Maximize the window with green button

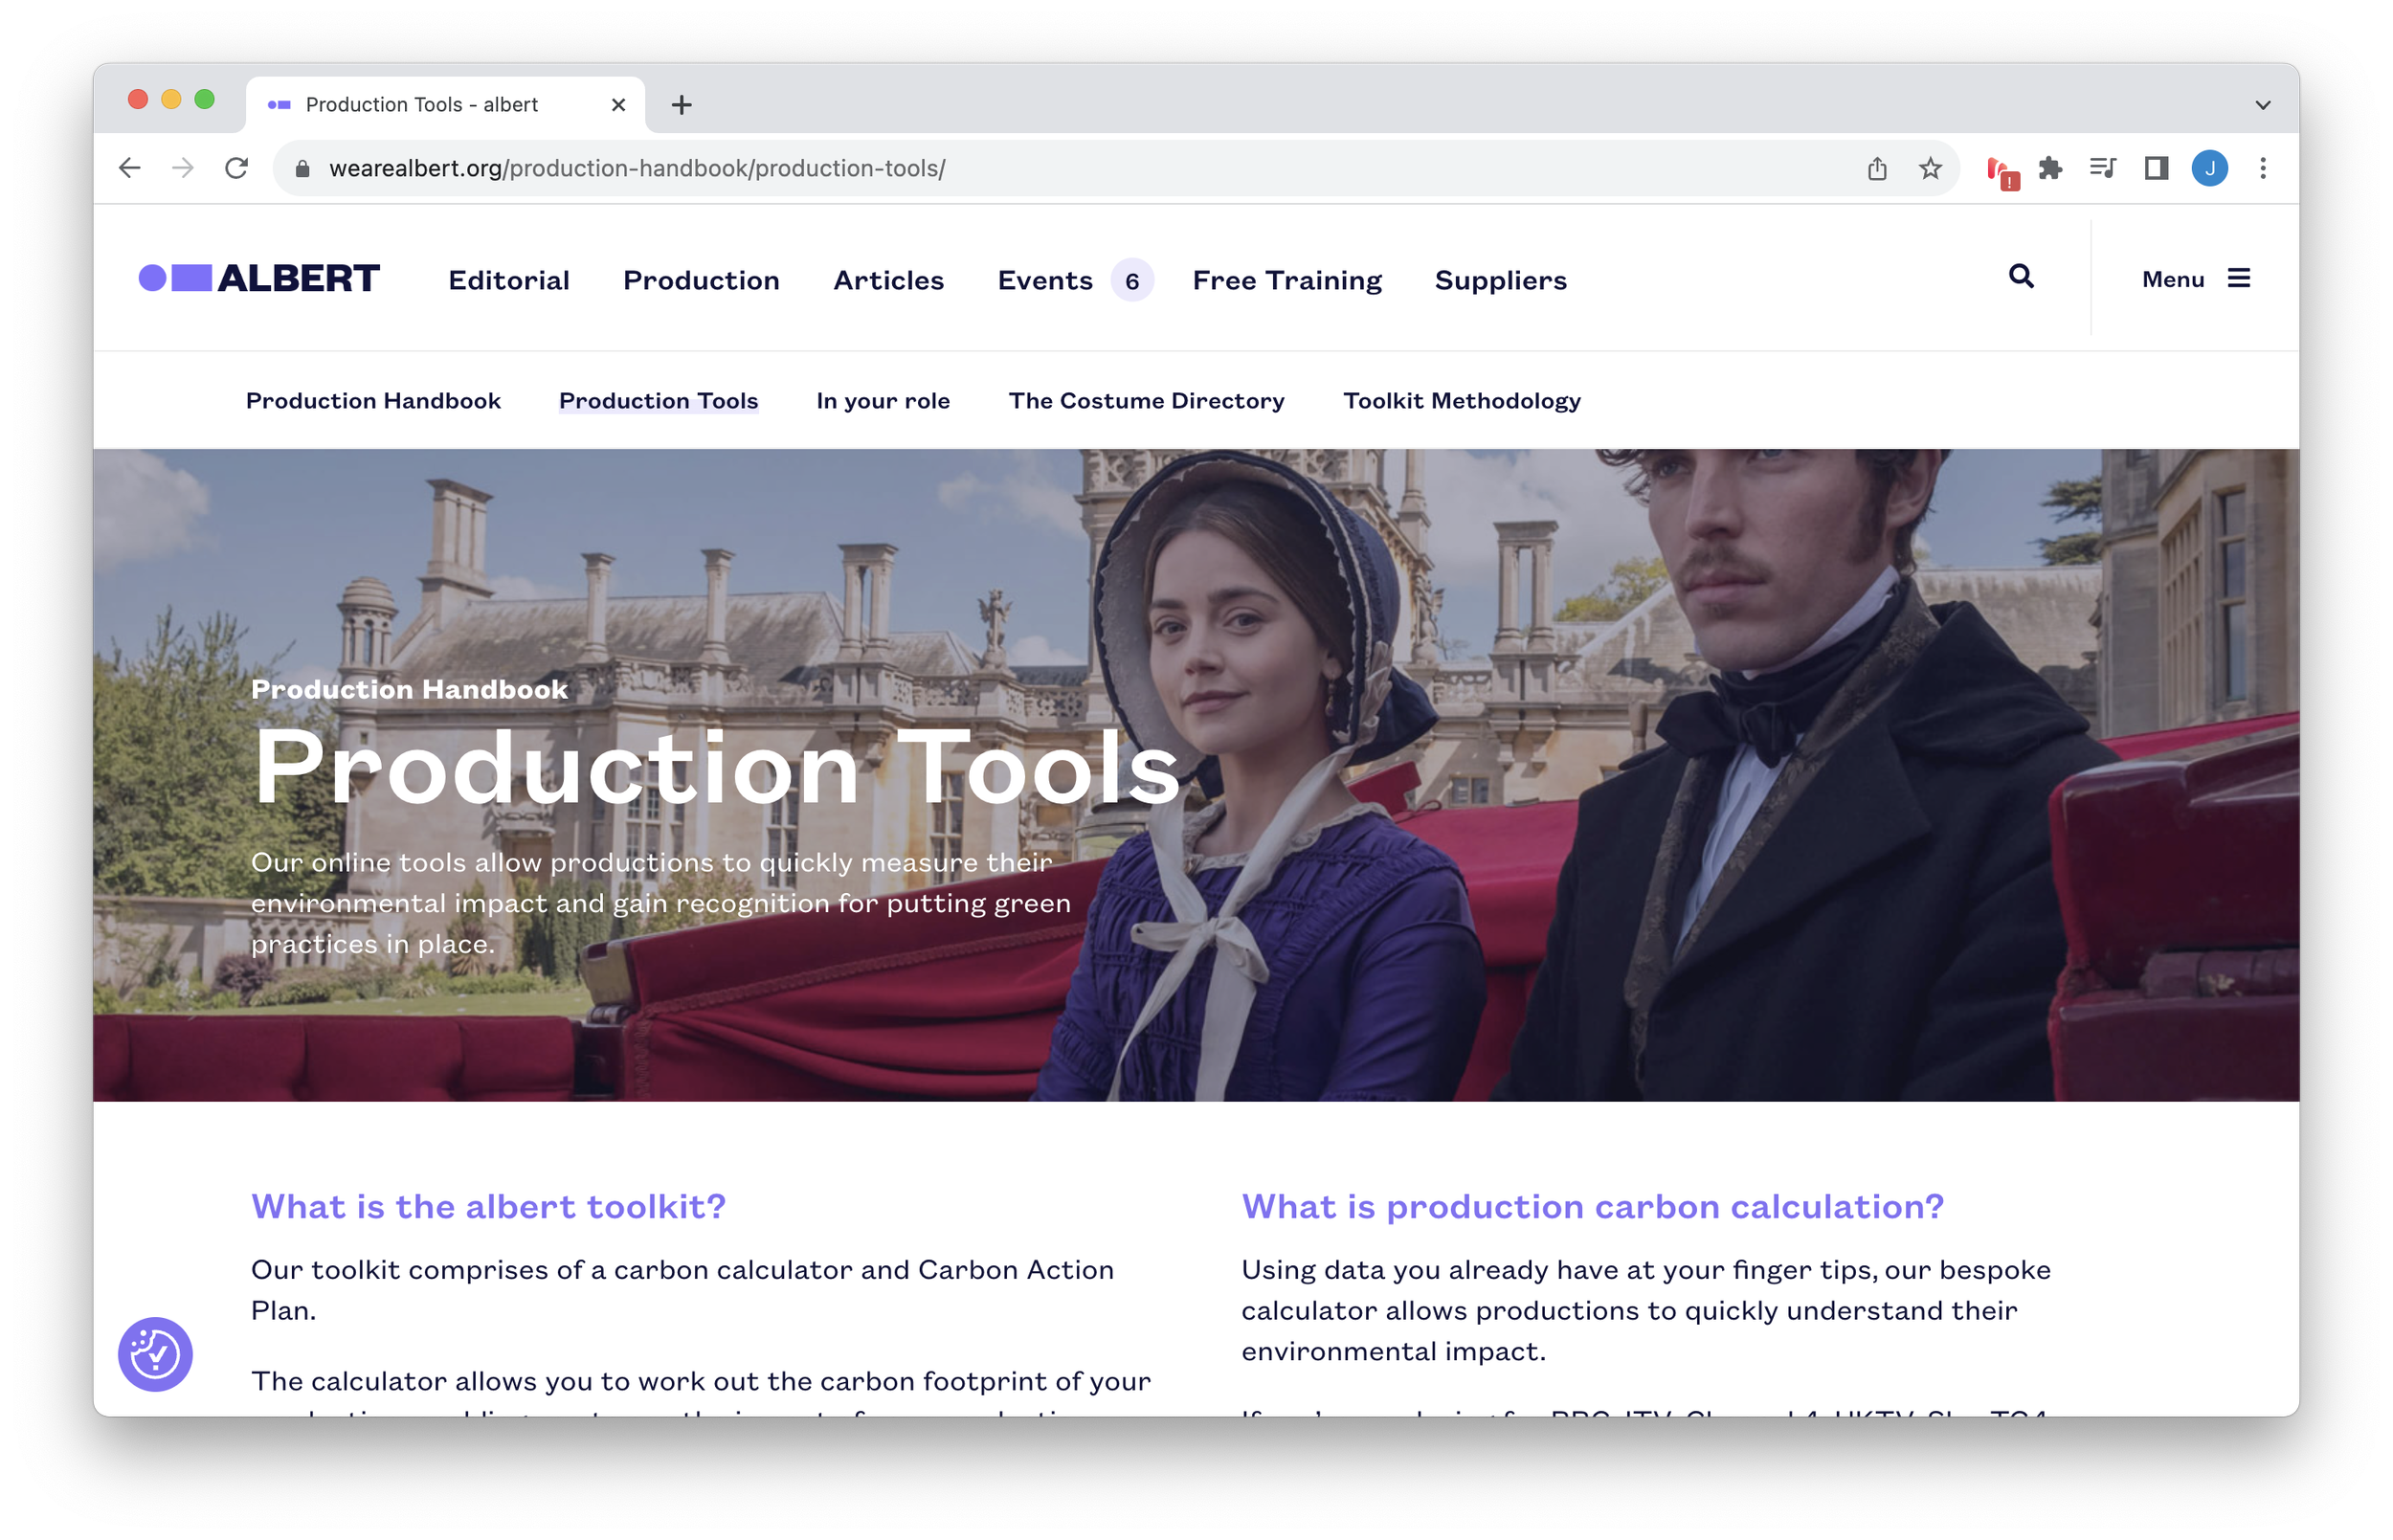204,99
